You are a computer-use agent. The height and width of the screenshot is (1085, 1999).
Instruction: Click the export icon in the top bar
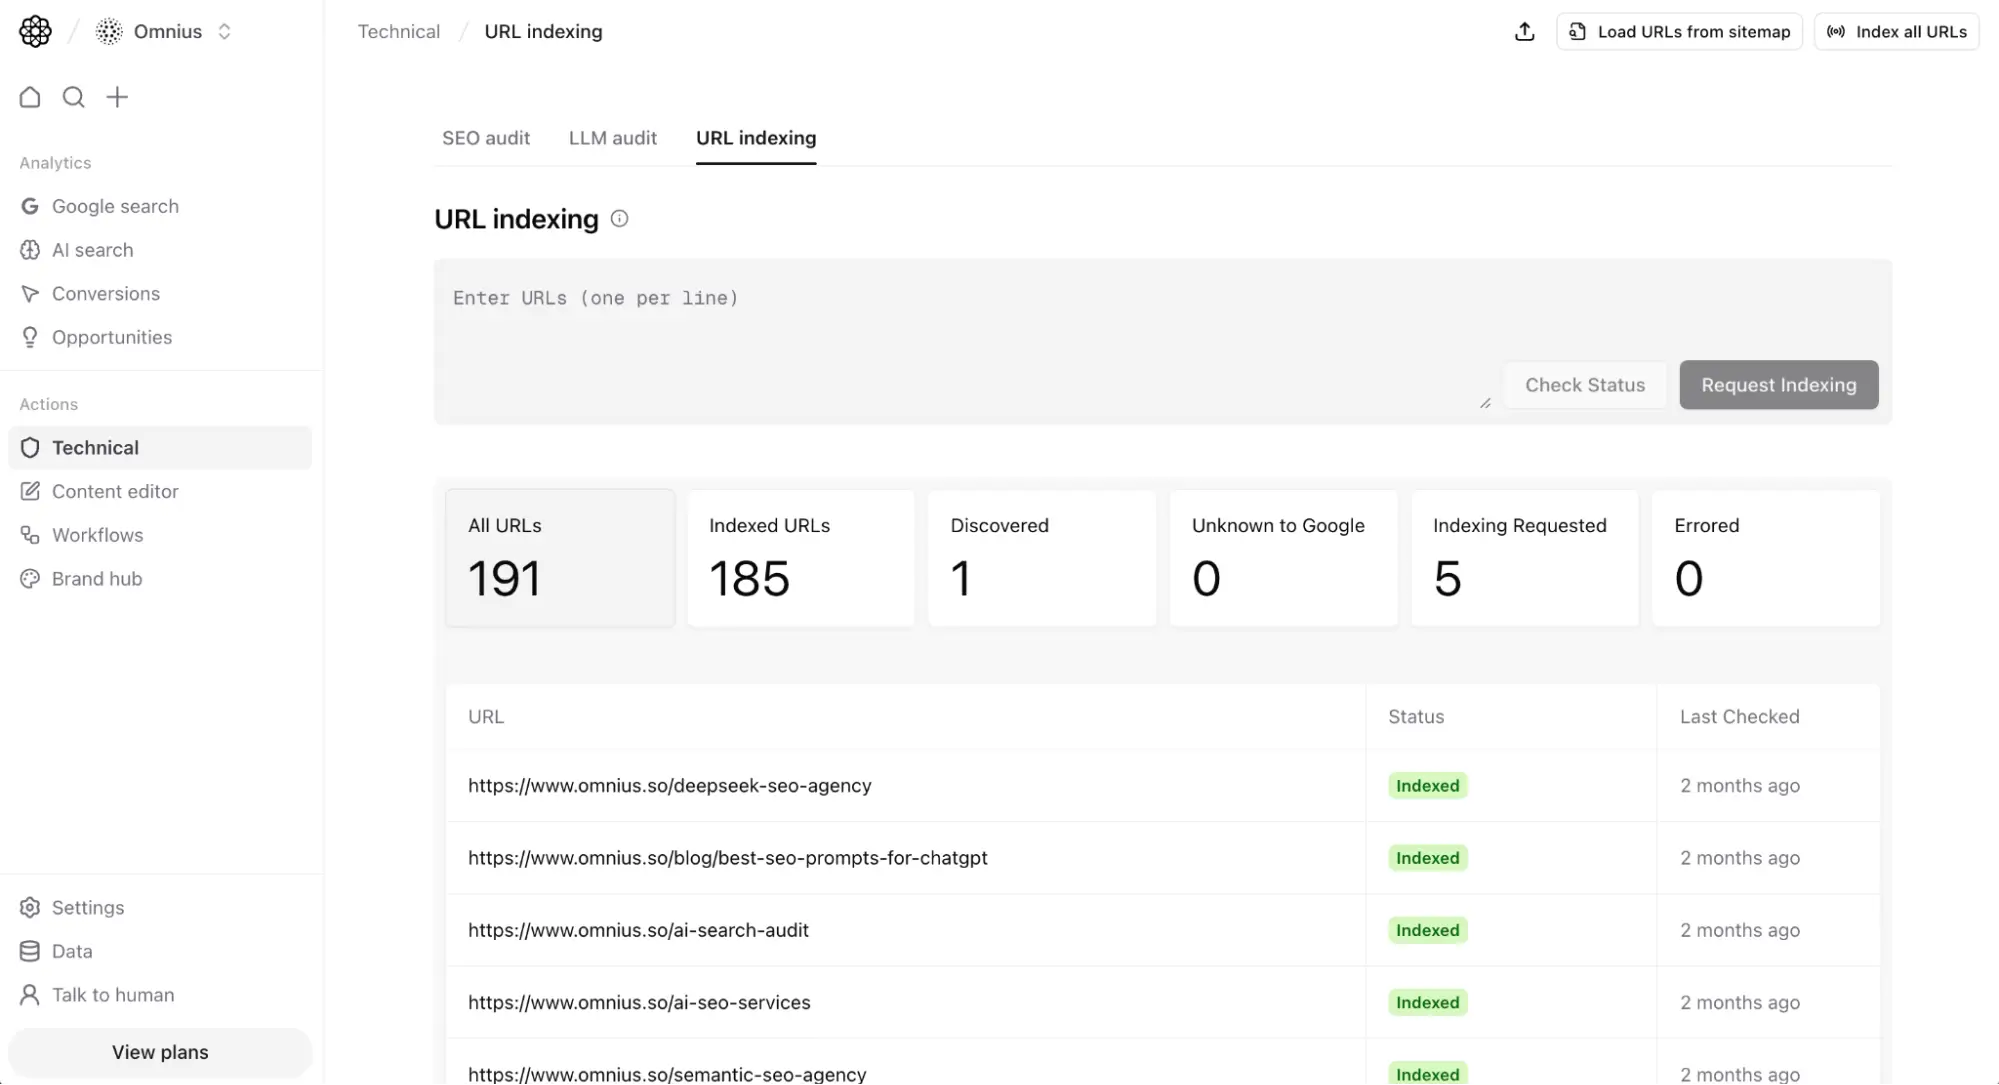coord(1524,31)
